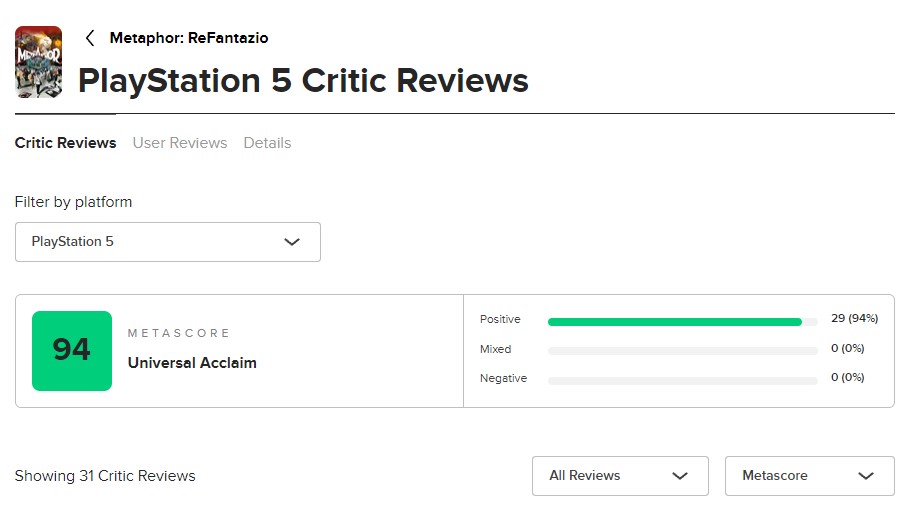908x509 pixels.
Task: Click the chevron arrow in Metascore sort box
Action: coord(866,476)
